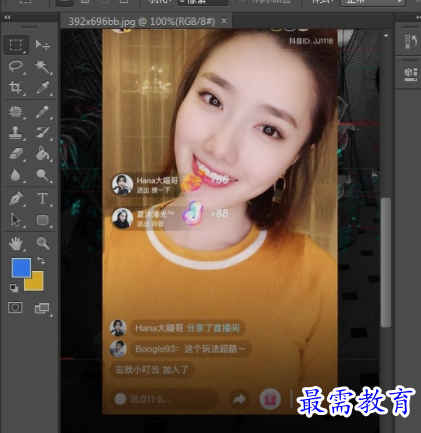Select the Magic Wand tool
Image resolution: width=421 pixels, height=433 pixels.
click(x=43, y=67)
